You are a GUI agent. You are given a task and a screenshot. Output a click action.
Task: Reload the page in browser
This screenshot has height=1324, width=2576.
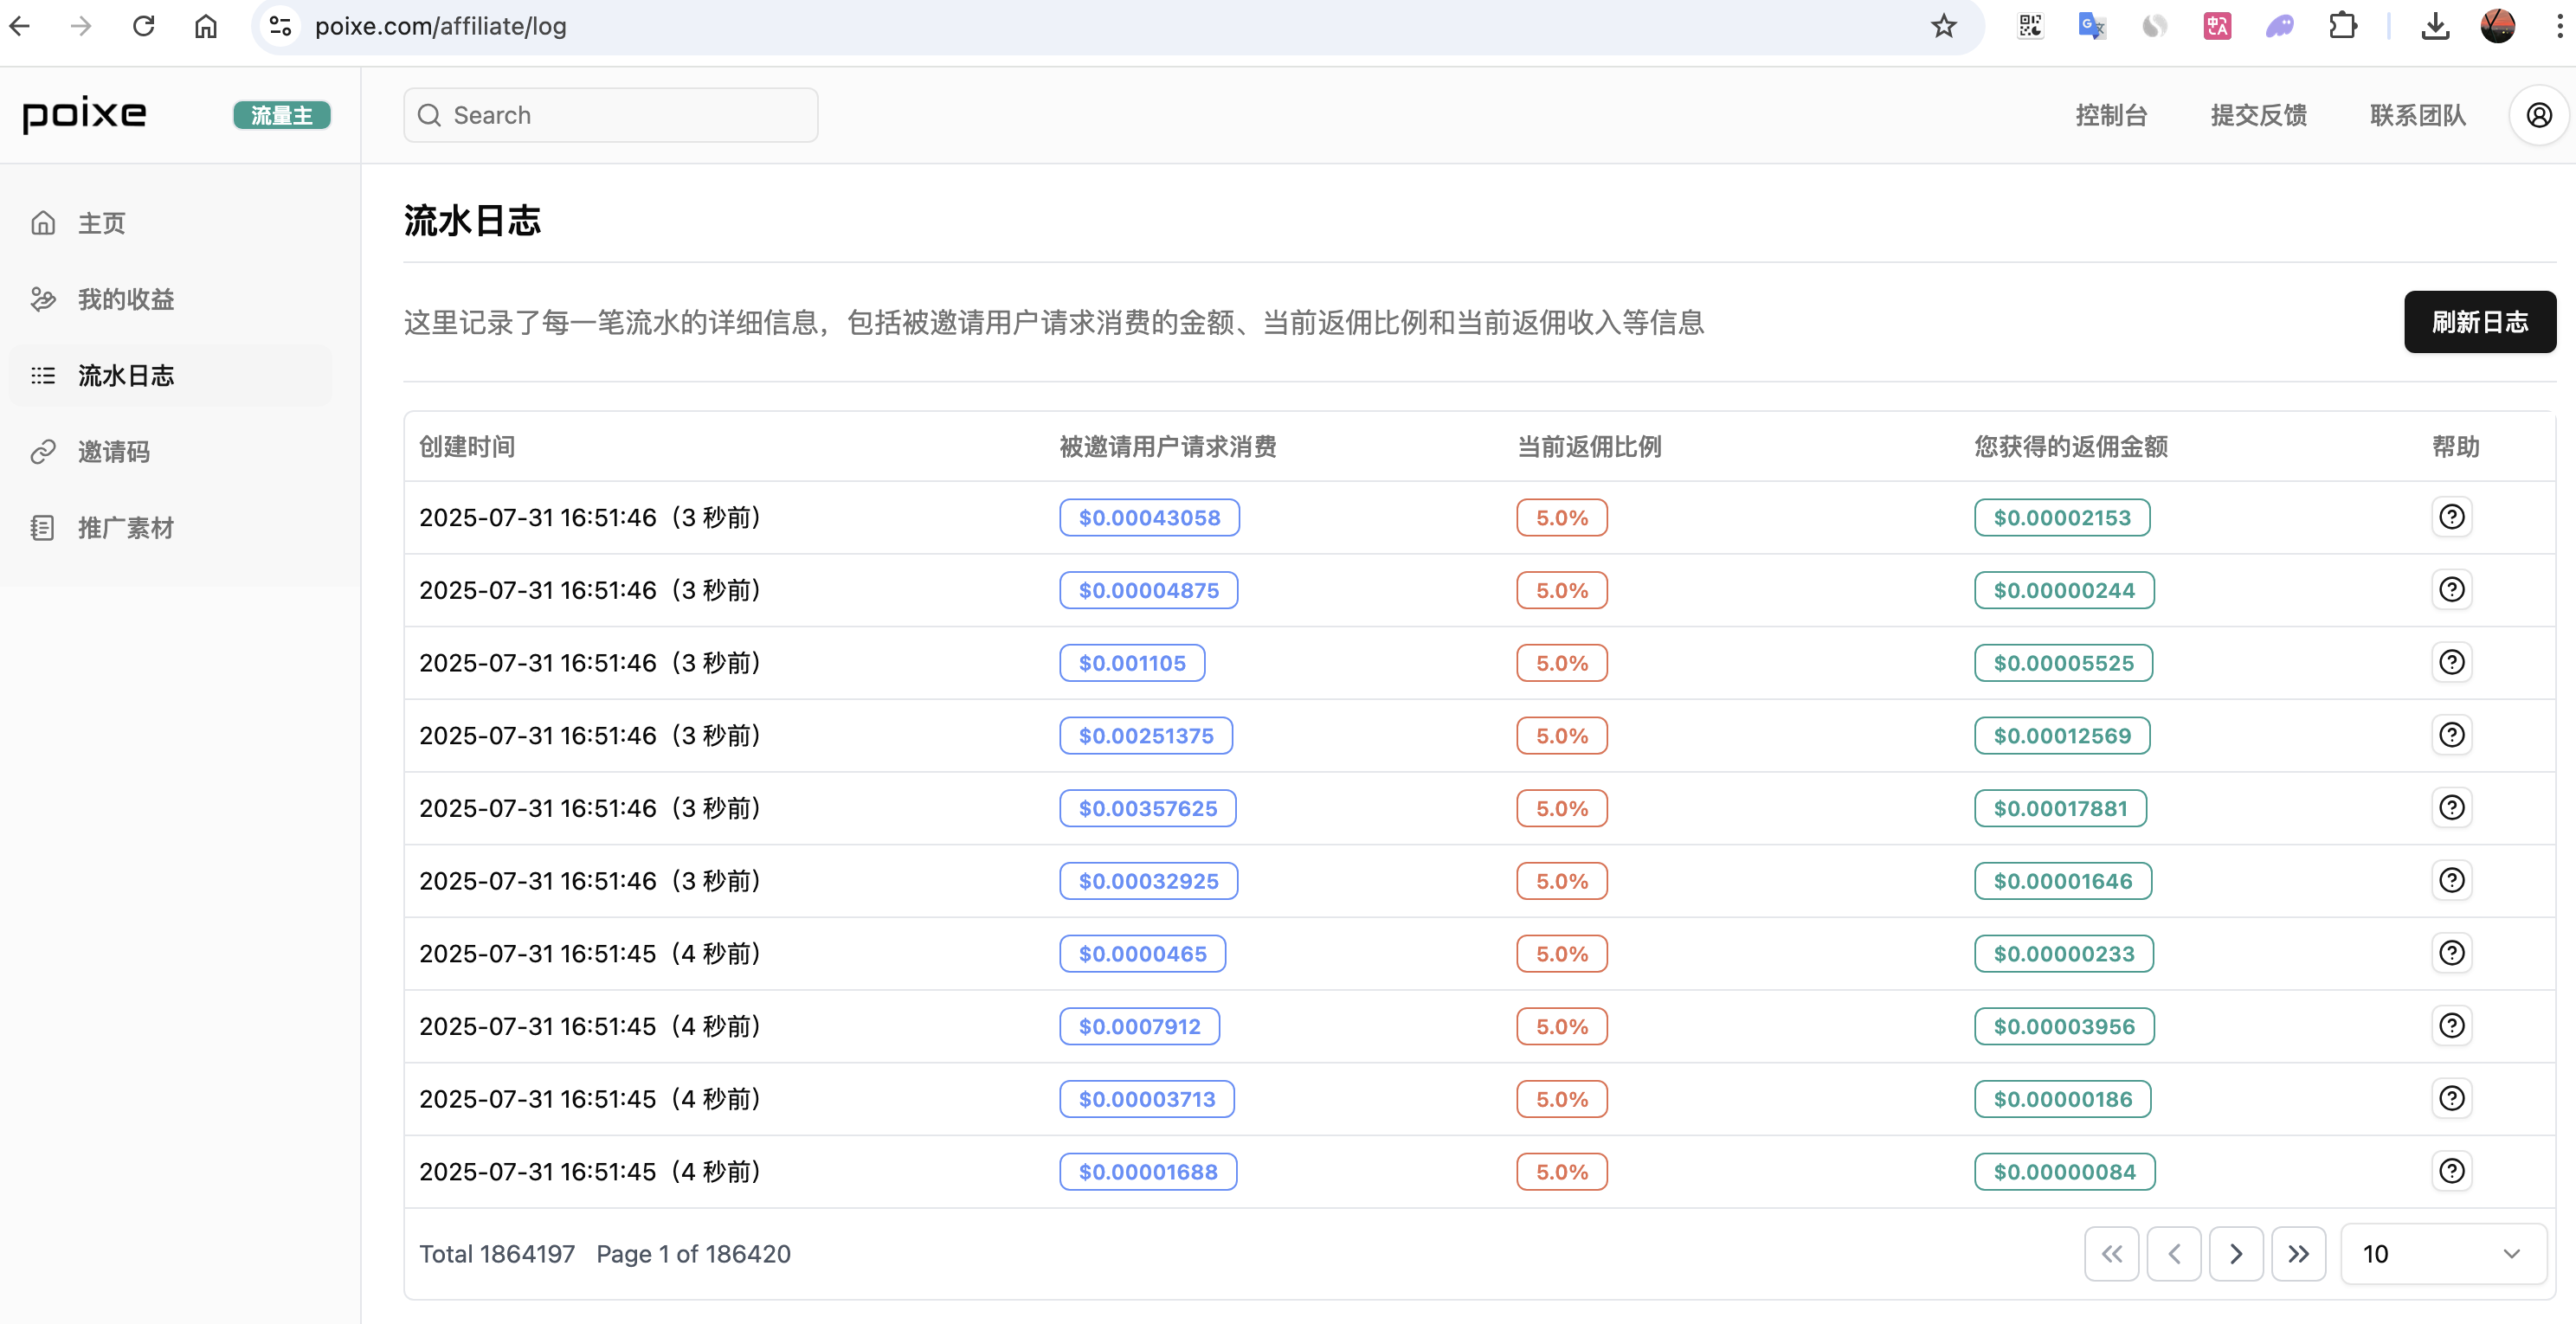[144, 26]
